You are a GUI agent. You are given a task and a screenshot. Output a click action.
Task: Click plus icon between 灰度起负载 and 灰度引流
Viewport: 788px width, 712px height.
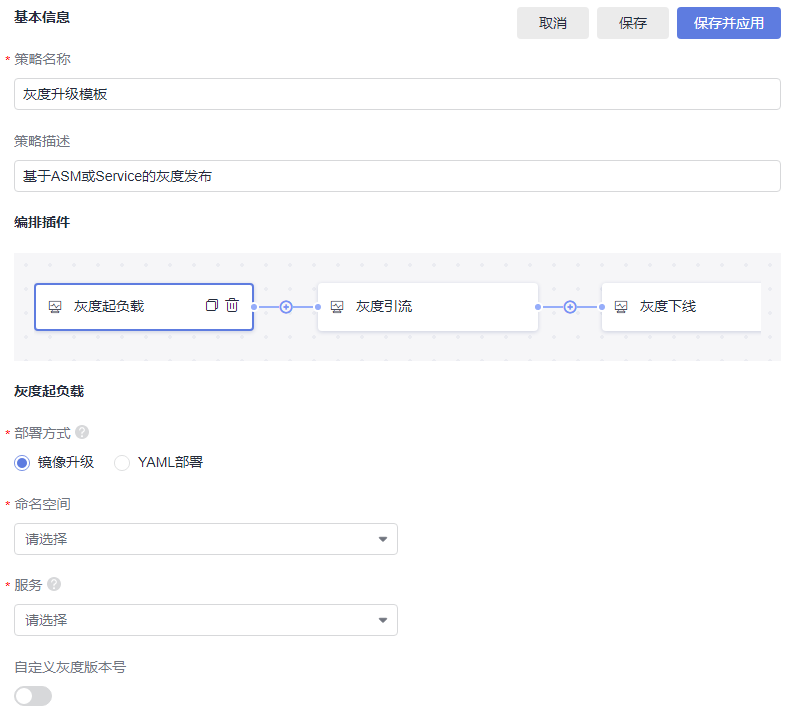click(286, 307)
